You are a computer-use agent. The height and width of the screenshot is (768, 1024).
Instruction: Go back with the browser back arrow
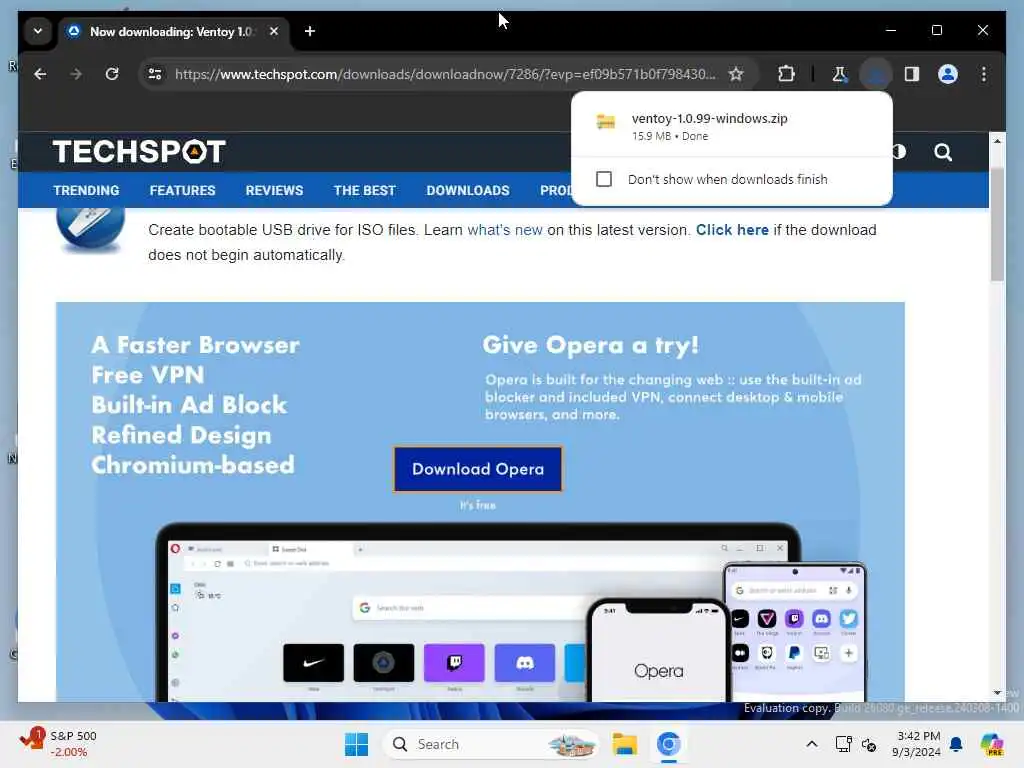[x=40, y=74]
